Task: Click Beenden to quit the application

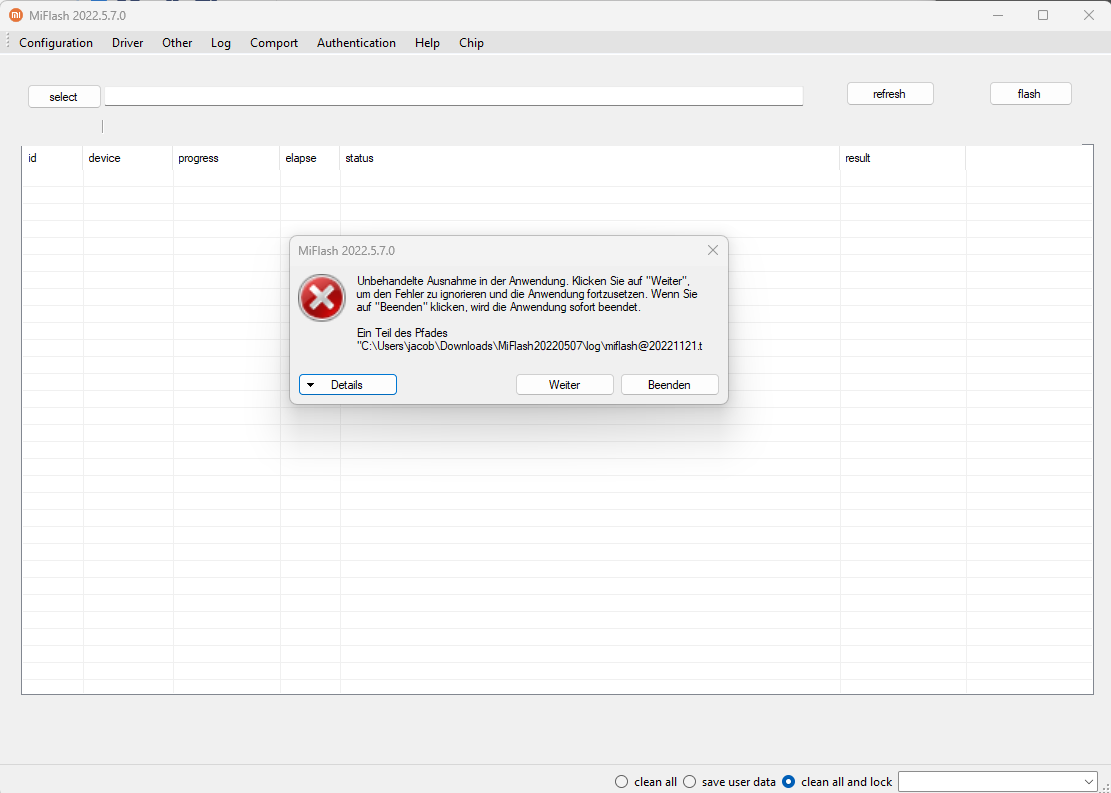Action: coord(669,385)
